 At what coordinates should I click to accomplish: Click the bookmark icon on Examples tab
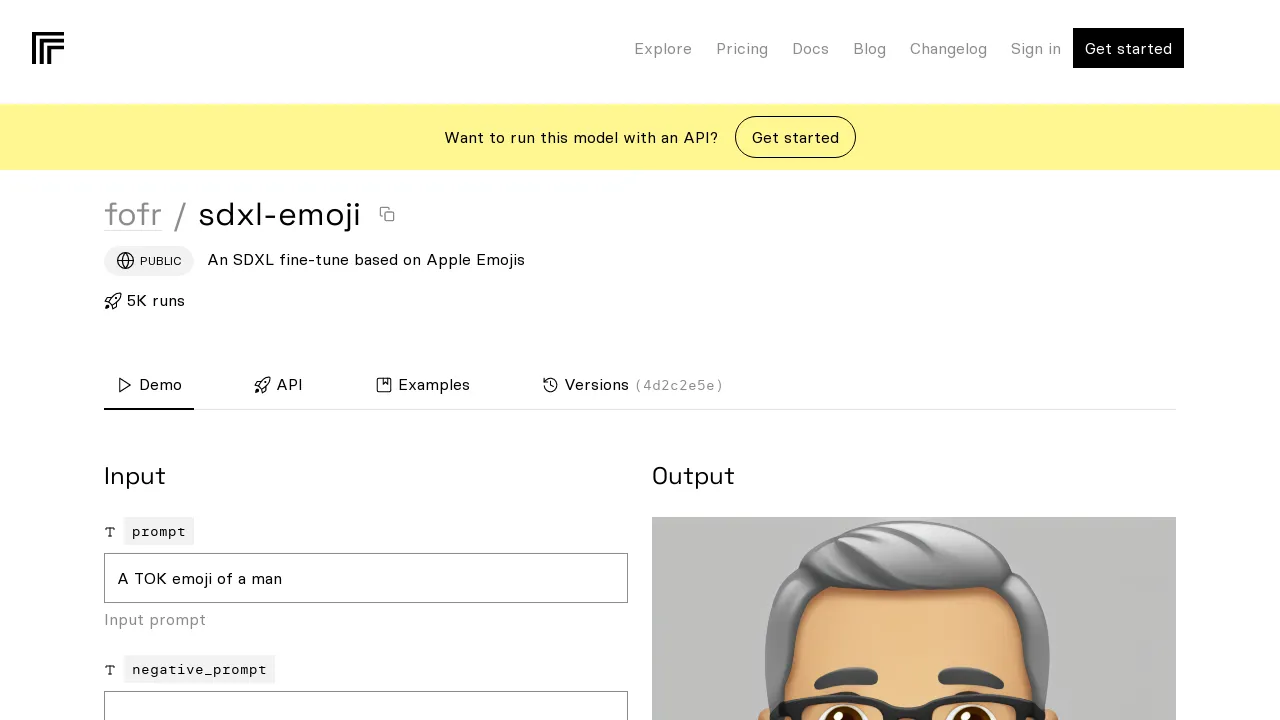pos(384,385)
